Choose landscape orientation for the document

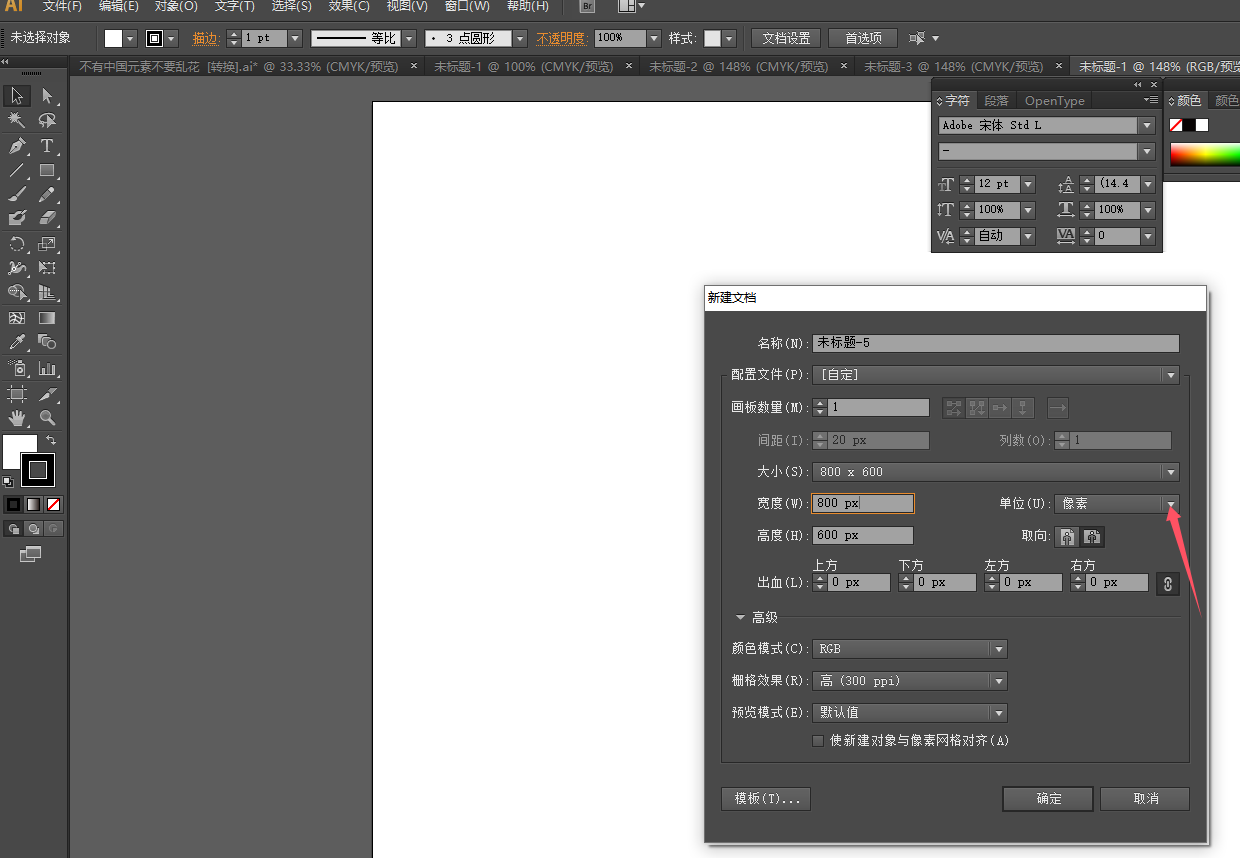(x=1092, y=537)
